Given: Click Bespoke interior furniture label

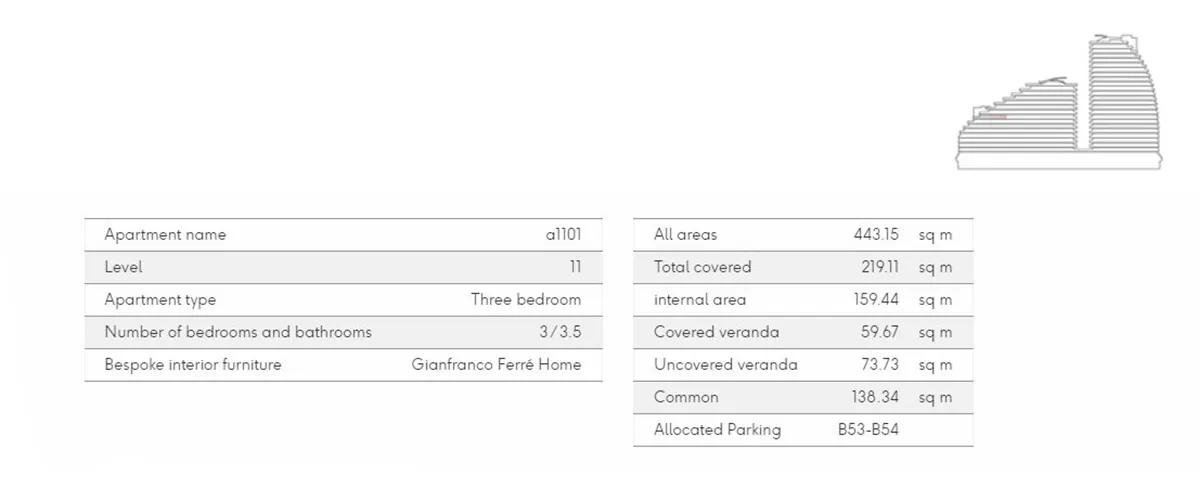Looking at the screenshot, I should (x=193, y=365).
